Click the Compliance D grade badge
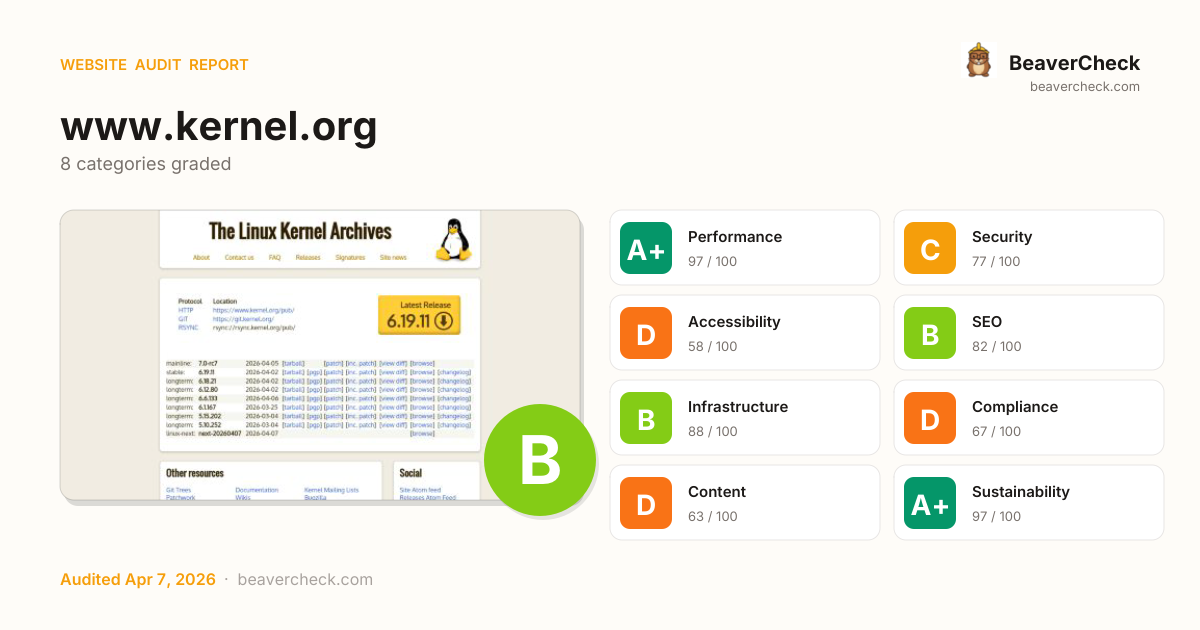The width and height of the screenshot is (1200, 630). 930,418
